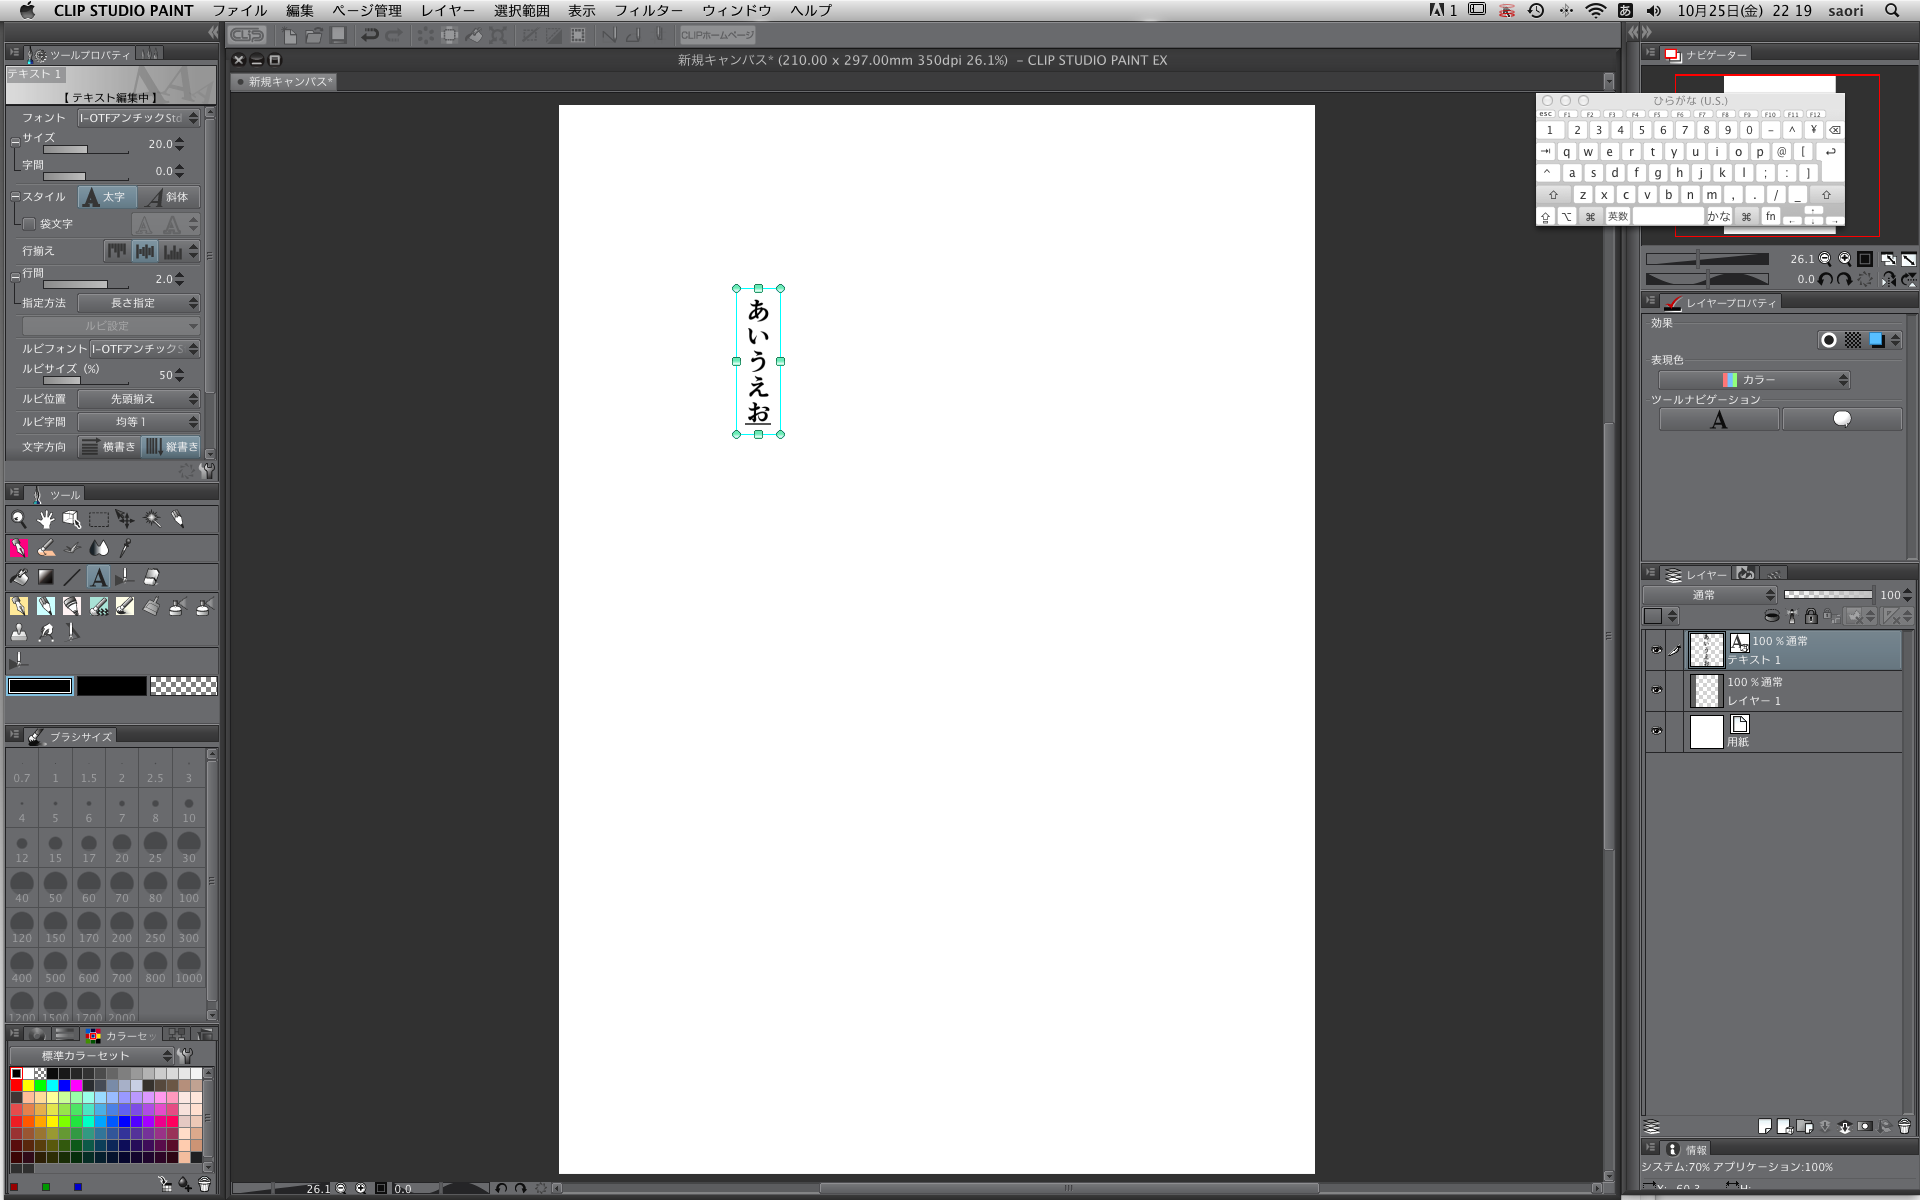Delete layer with trash icon in Layers panel

click(x=1904, y=1126)
